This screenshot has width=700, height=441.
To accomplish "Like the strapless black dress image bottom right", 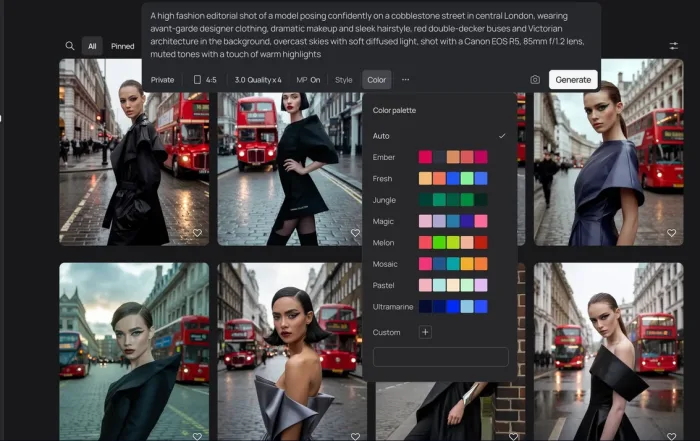I will (x=671, y=436).
